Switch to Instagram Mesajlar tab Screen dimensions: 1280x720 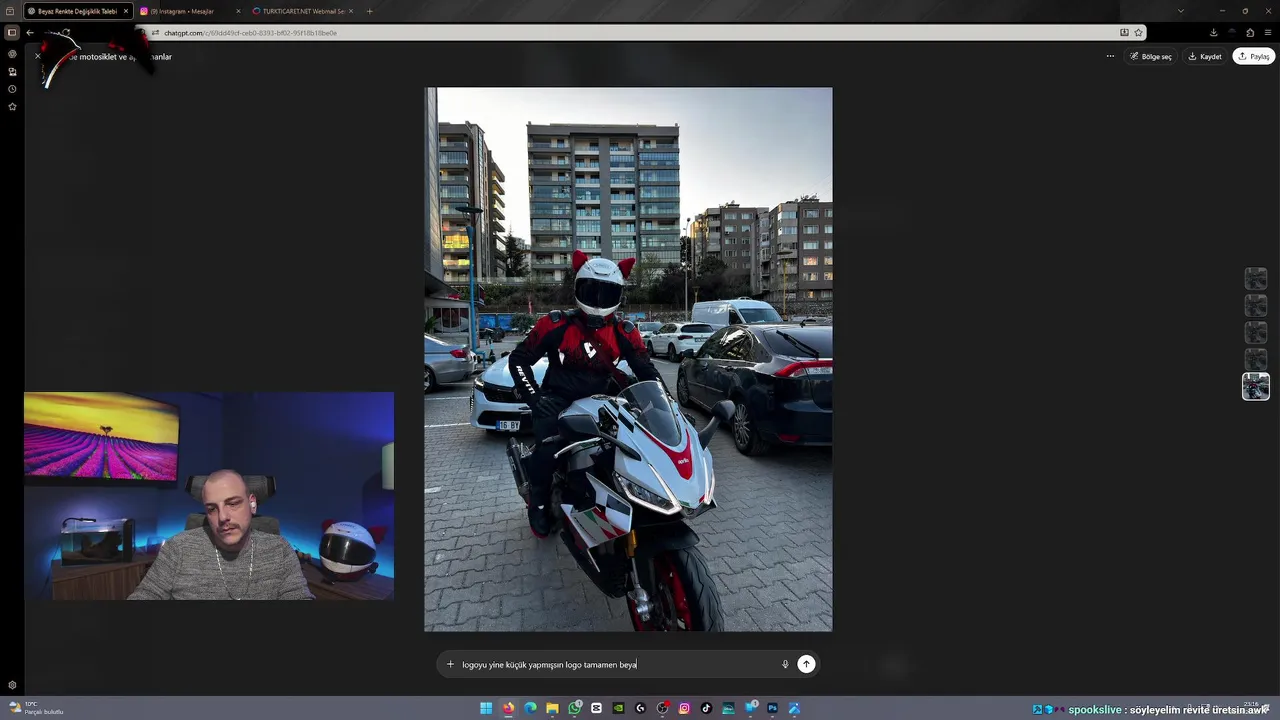pyautogui.click(x=190, y=11)
